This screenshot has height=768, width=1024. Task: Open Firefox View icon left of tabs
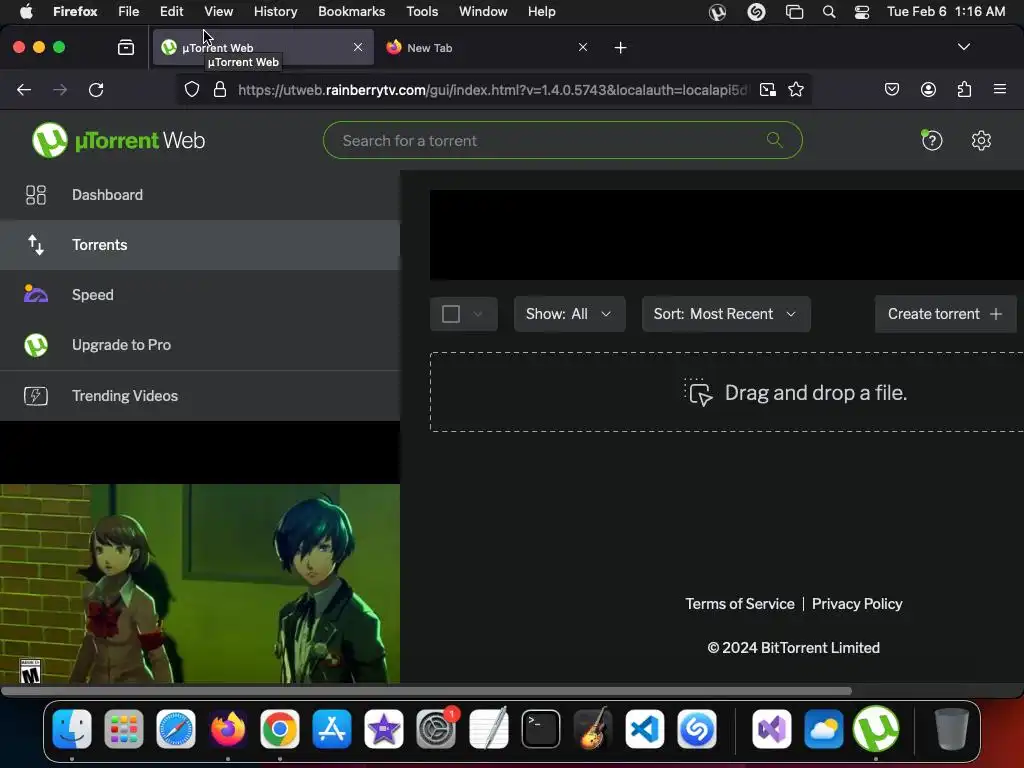tap(126, 47)
